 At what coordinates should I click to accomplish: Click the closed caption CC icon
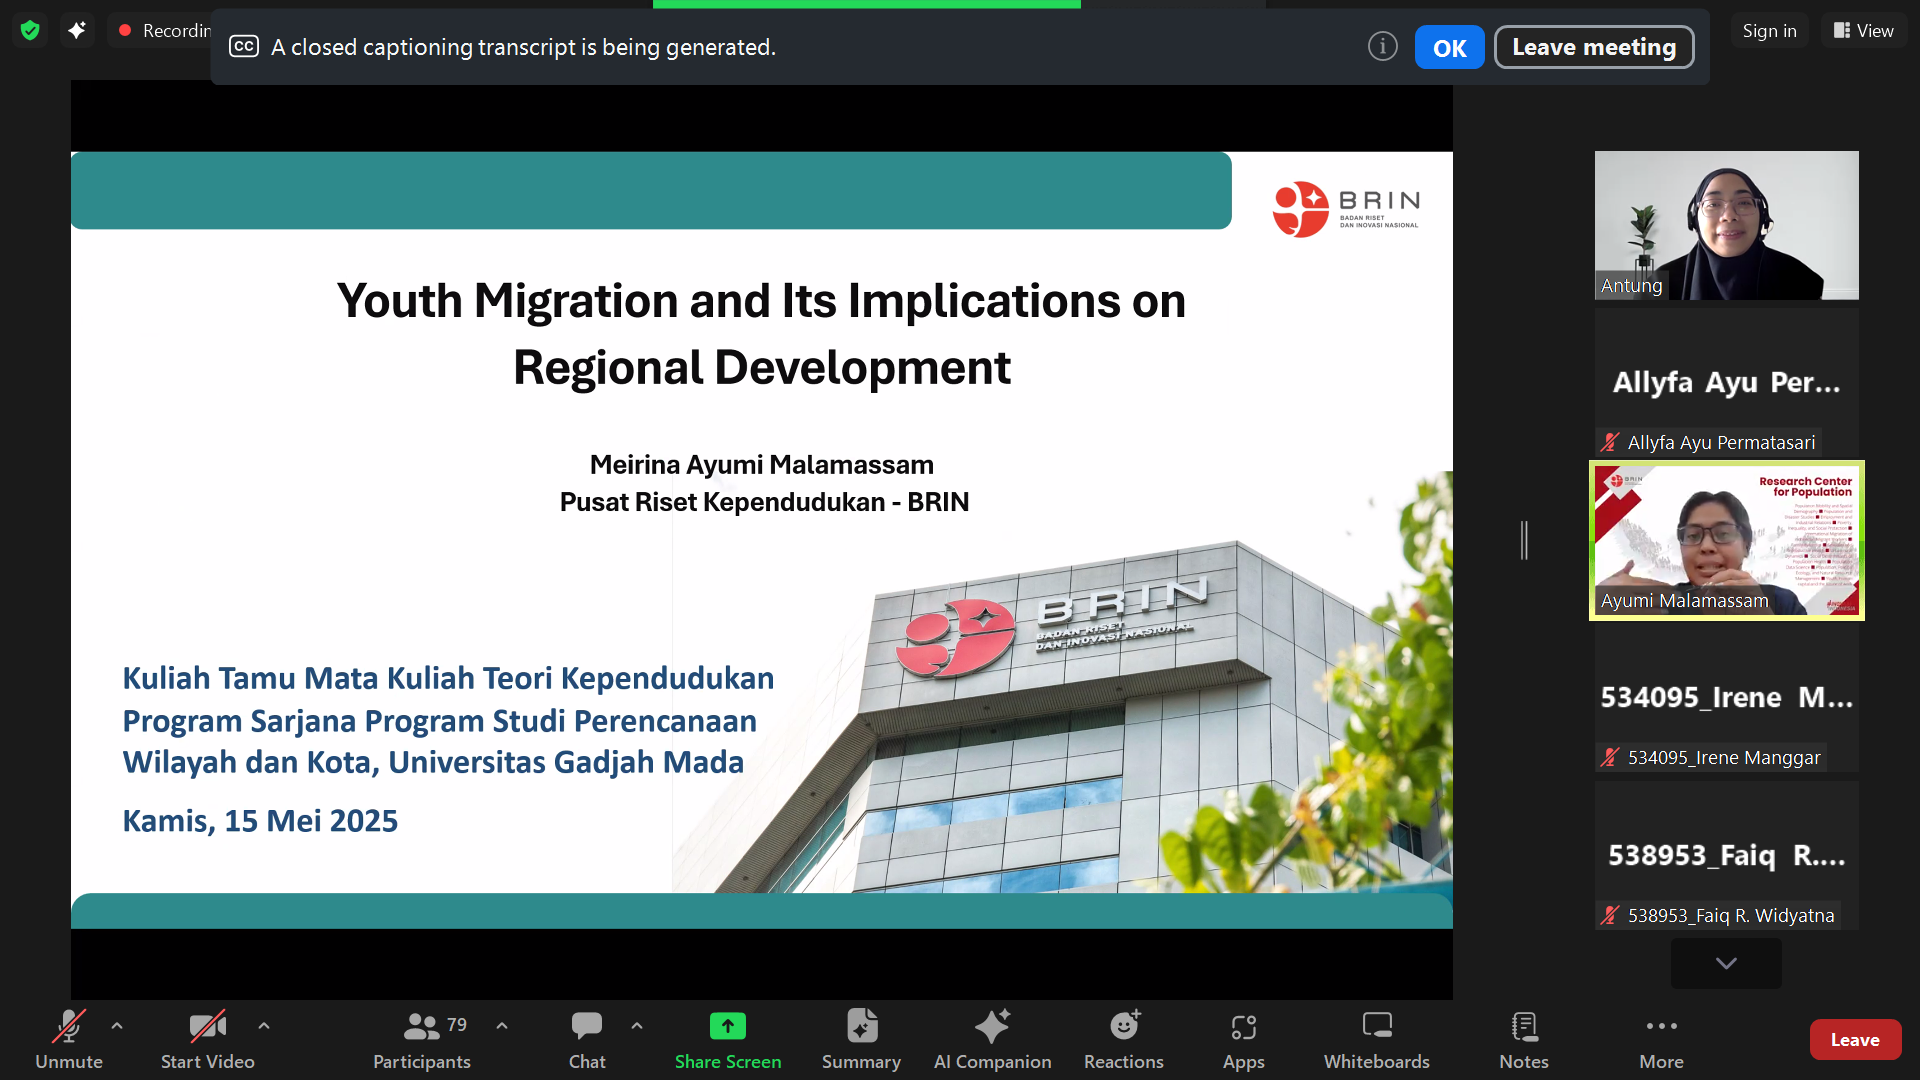tap(244, 47)
